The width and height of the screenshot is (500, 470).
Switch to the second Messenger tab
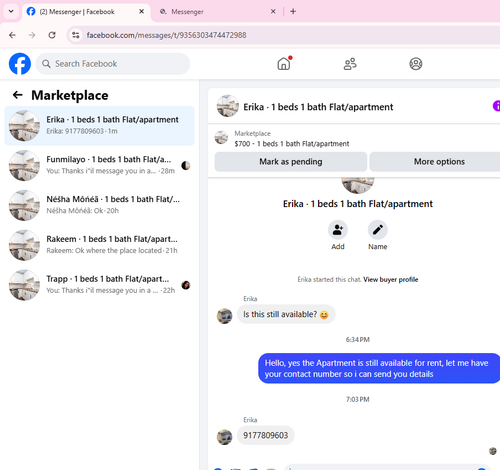217,12
